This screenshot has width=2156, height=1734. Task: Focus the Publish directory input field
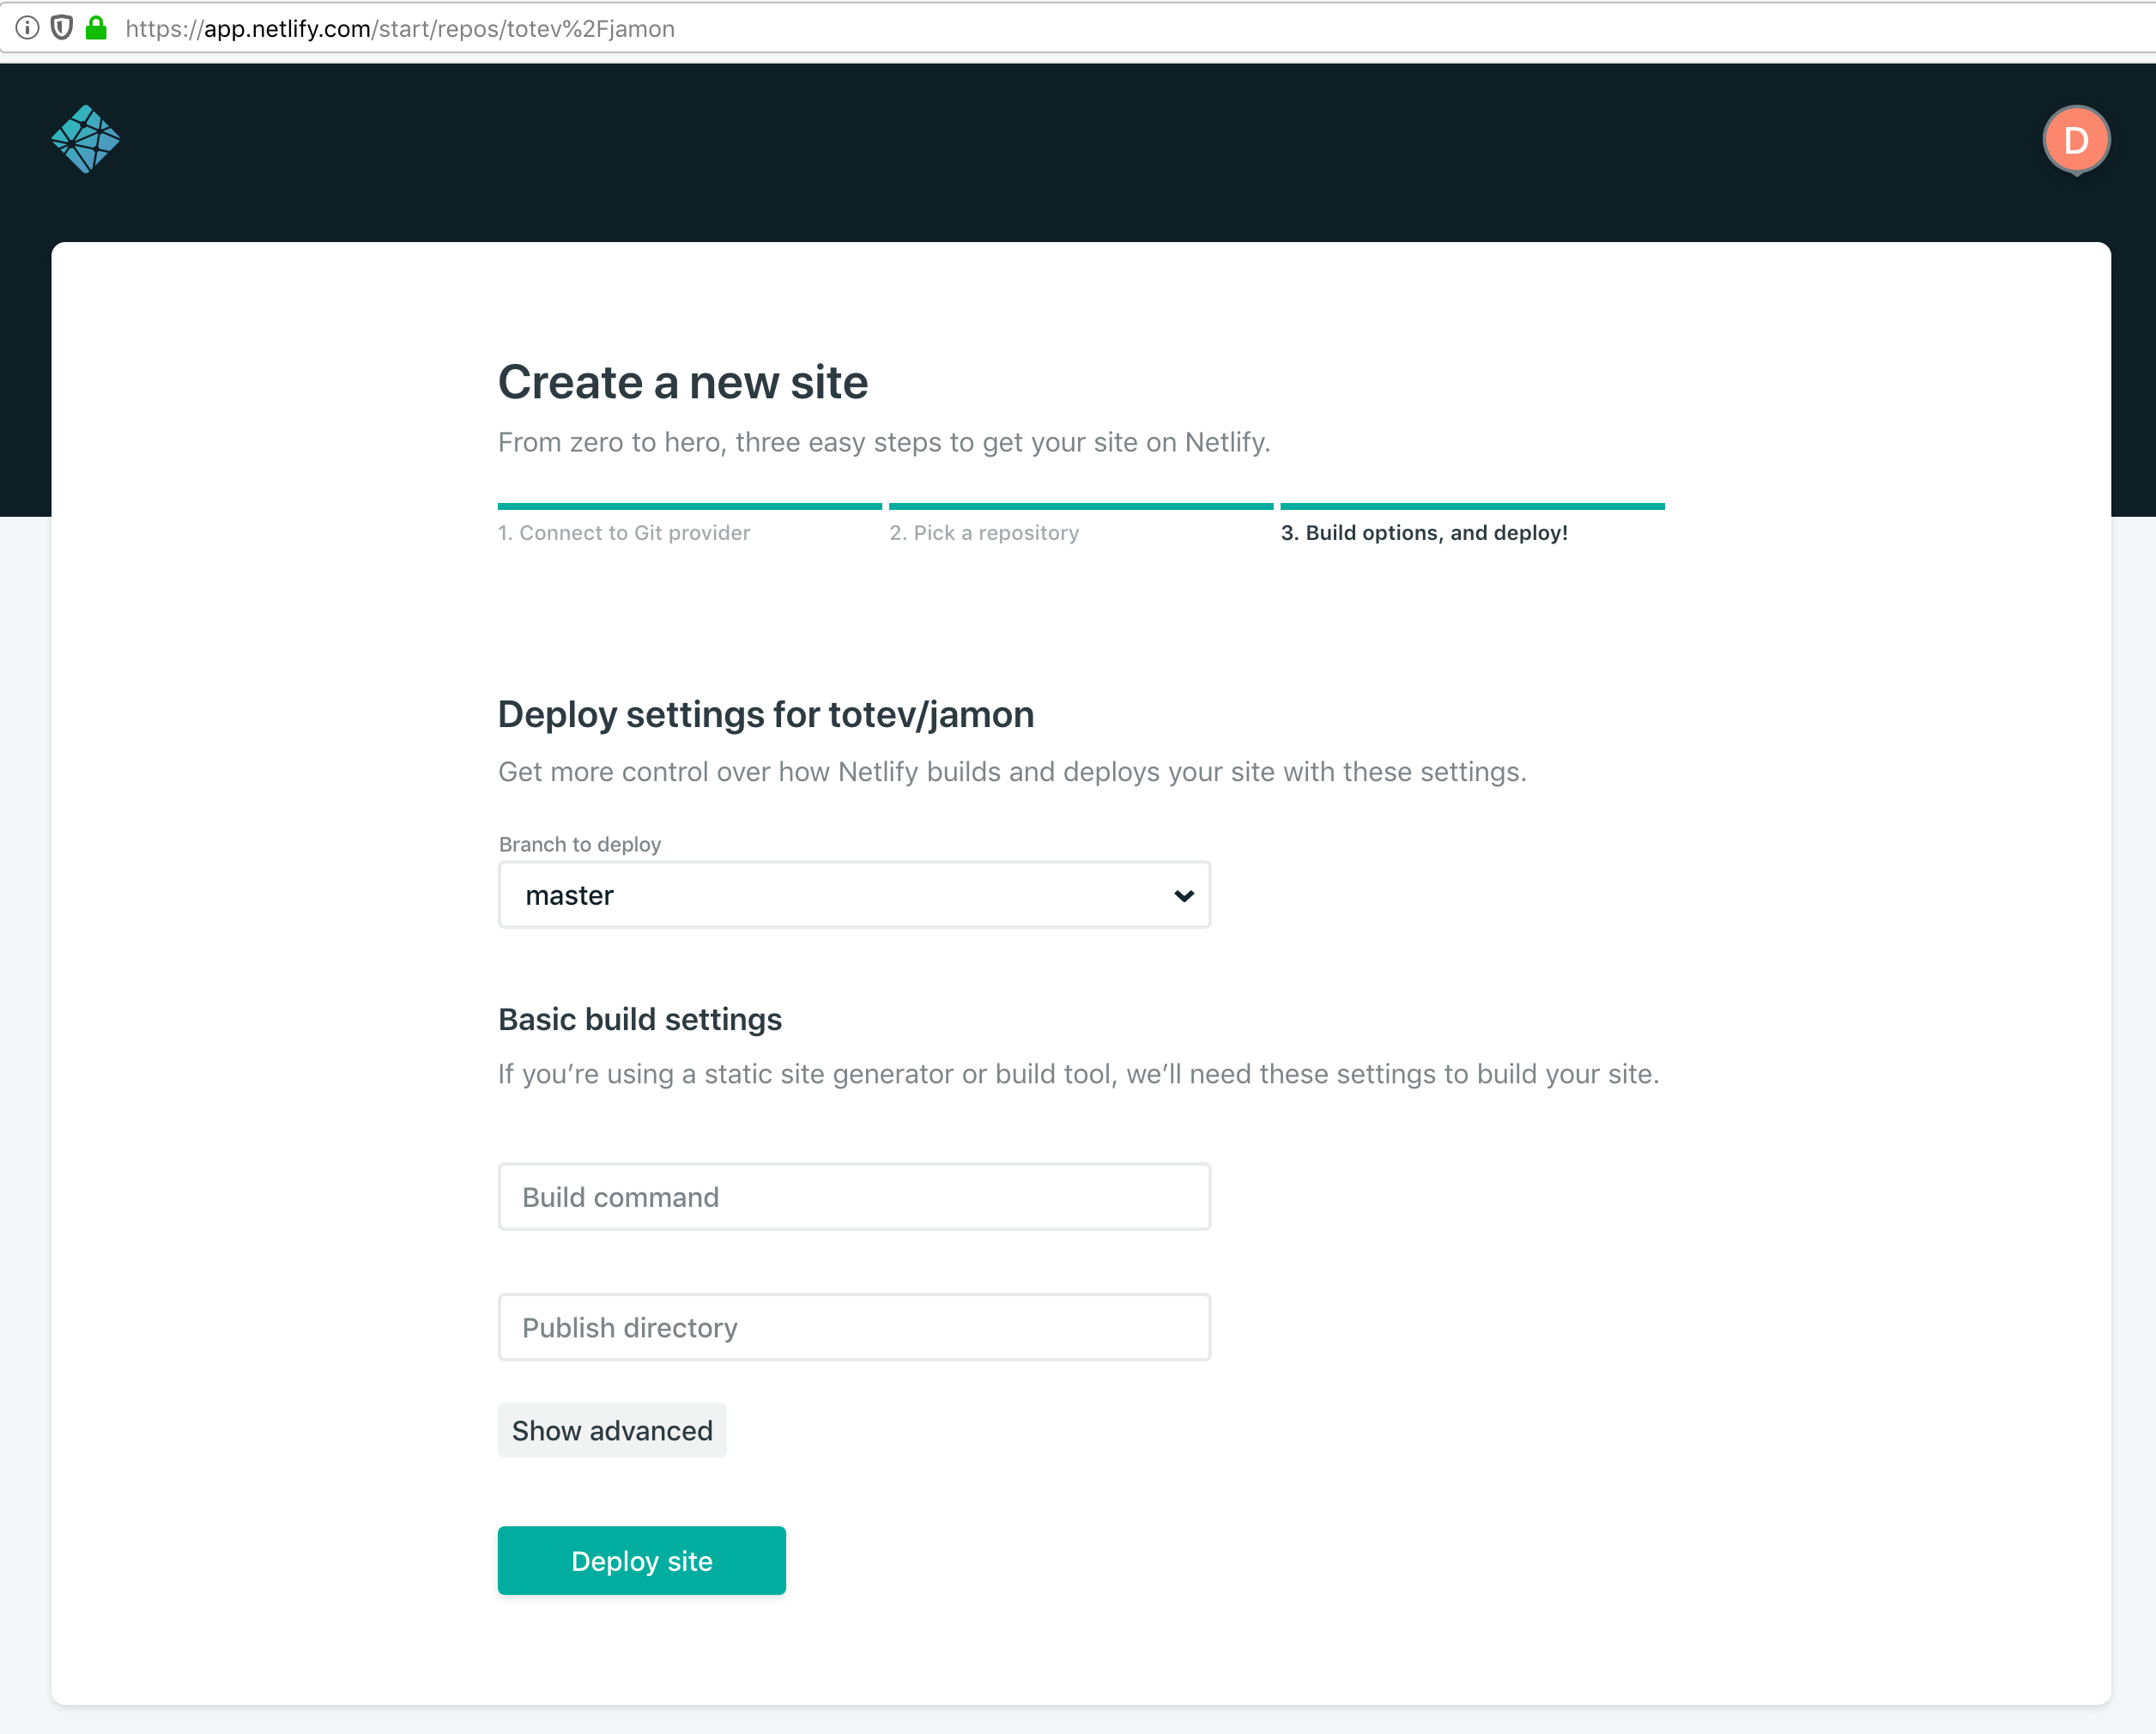point(853,1327)
